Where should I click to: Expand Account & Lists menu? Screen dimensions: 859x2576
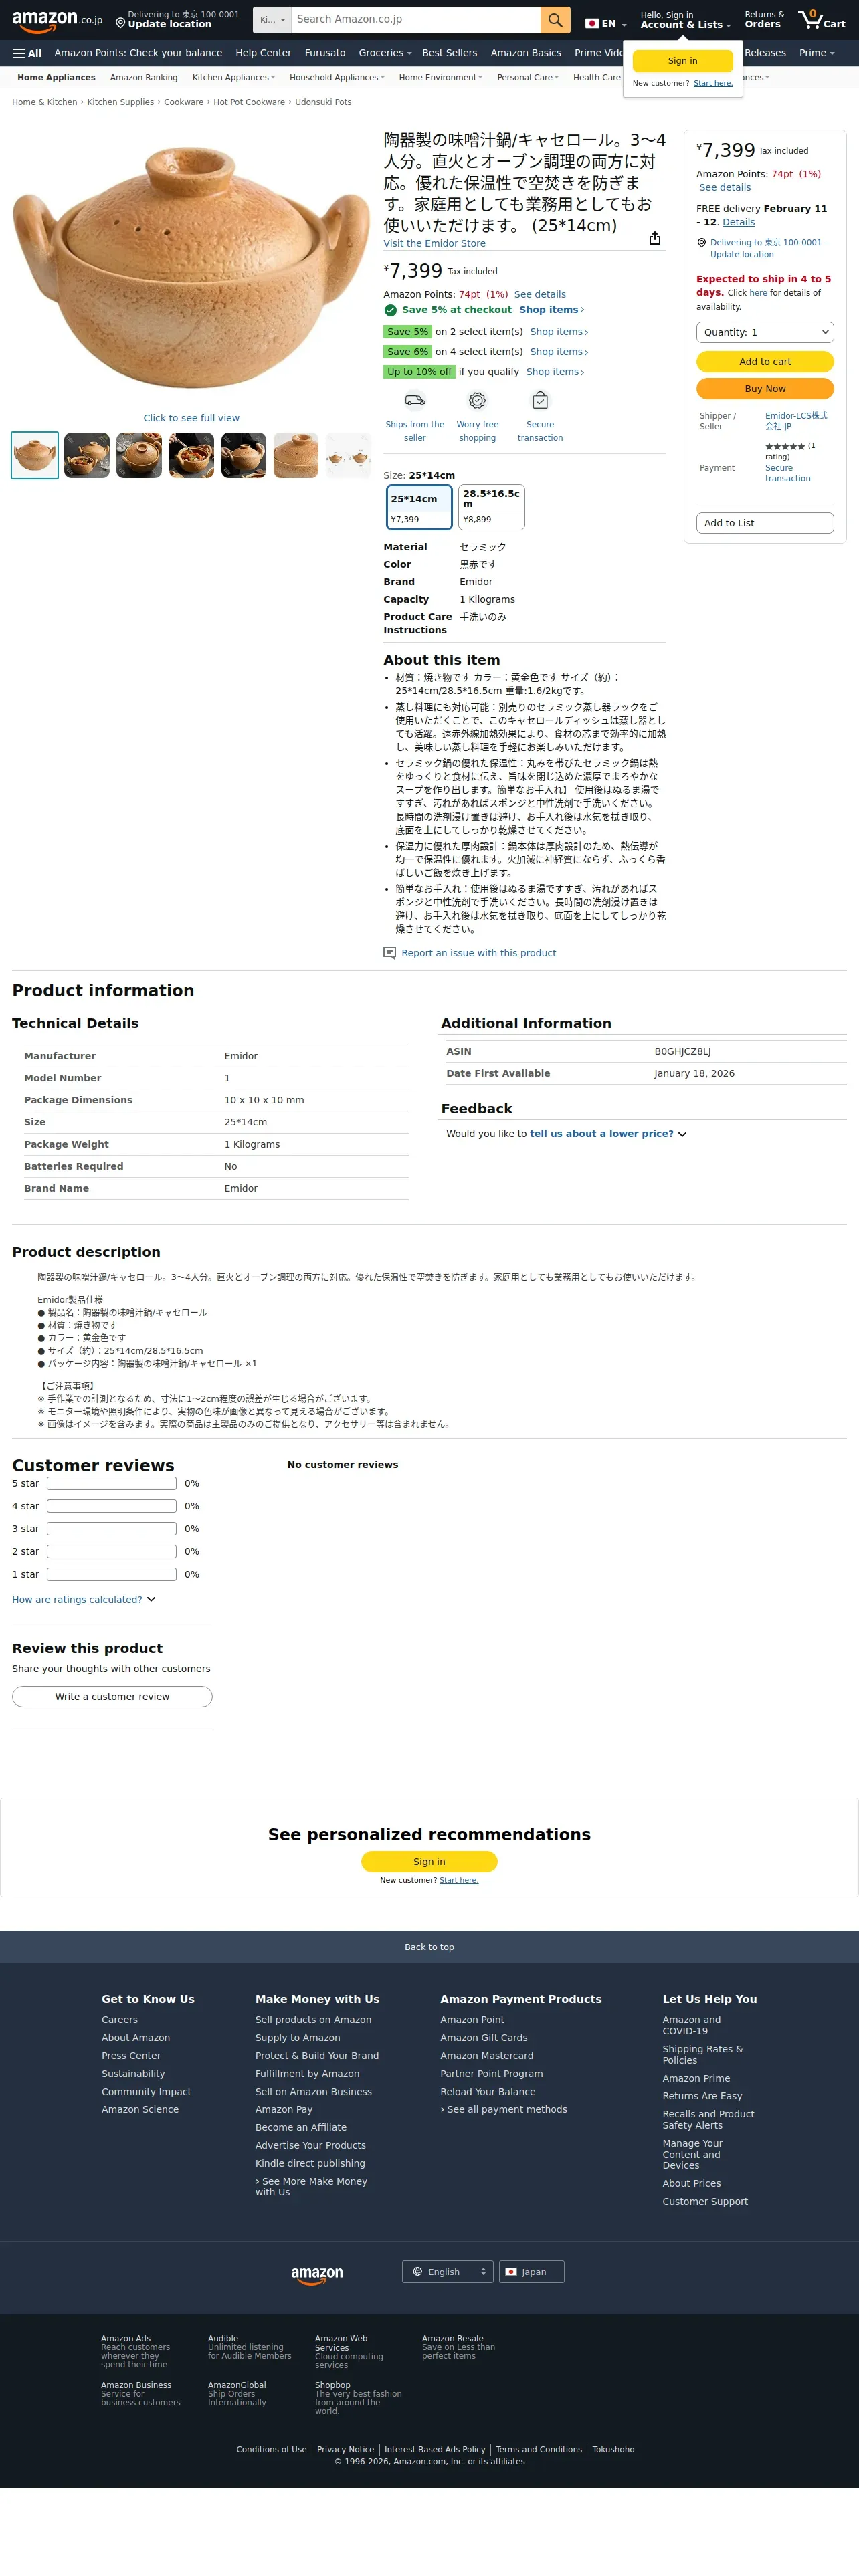click(686, 20)
